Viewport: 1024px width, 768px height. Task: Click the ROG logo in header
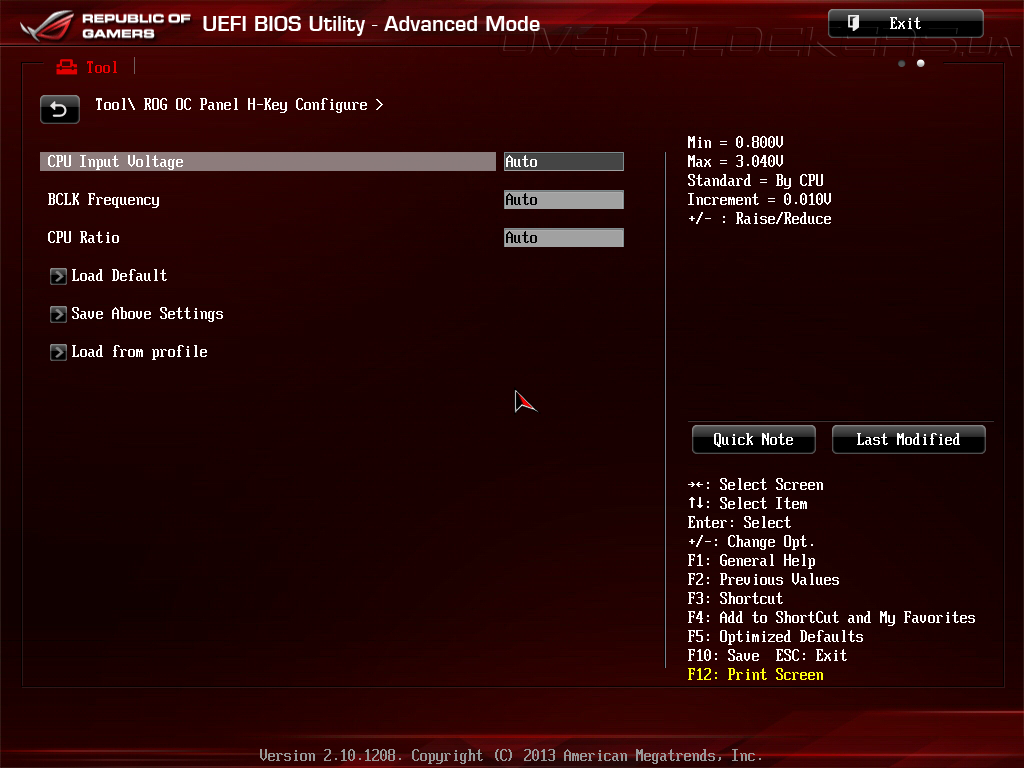[x=46, y=25]
